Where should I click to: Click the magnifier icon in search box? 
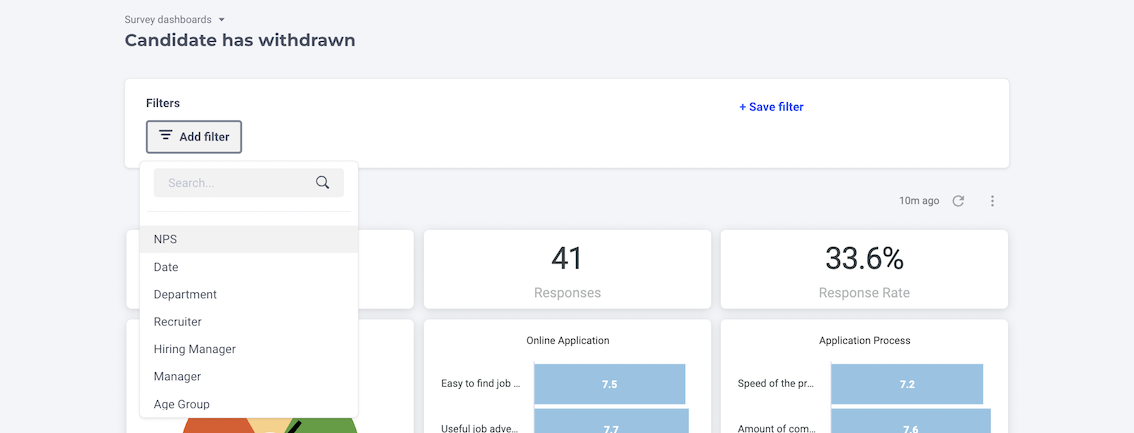323,183
